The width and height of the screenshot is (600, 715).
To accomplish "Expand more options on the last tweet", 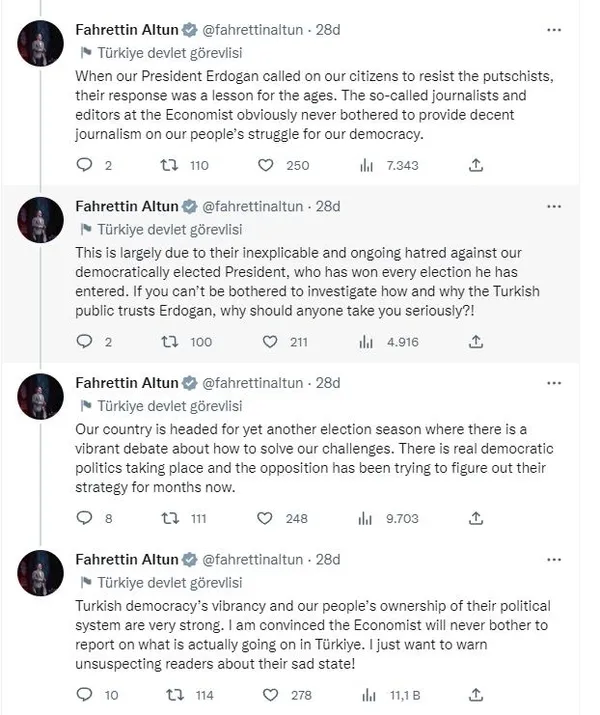I will point(554,559).
